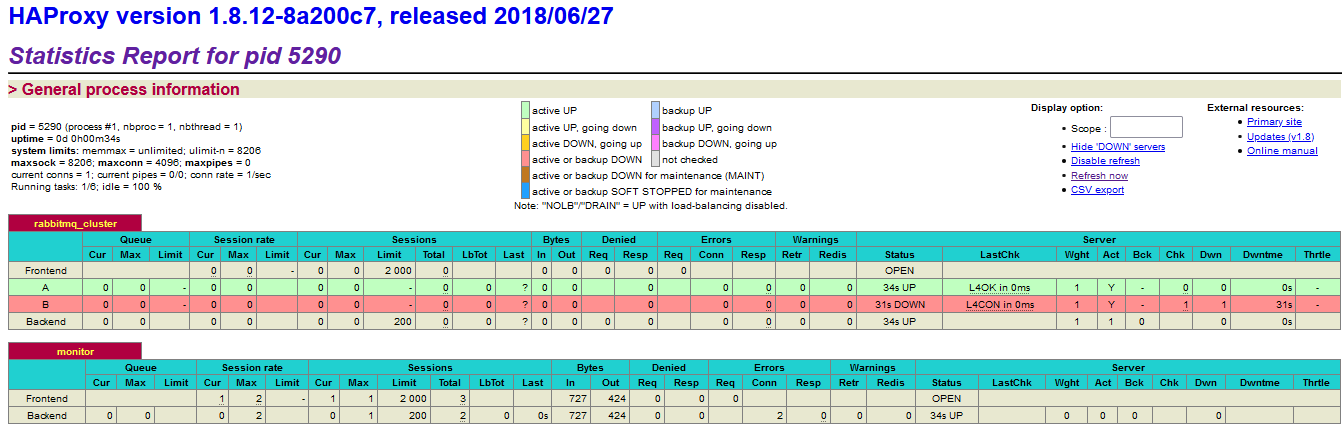Viewport: 1342px width, 429px height.
Task: Click the HAProxy version heading
Action: tap(311, 17)
